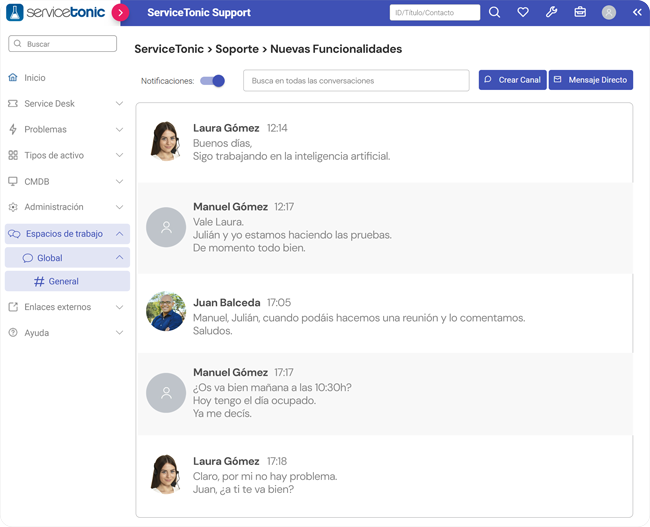Click the Inicio home icon
This screenshot has width=650, height=527.
[x=13, y=78]
